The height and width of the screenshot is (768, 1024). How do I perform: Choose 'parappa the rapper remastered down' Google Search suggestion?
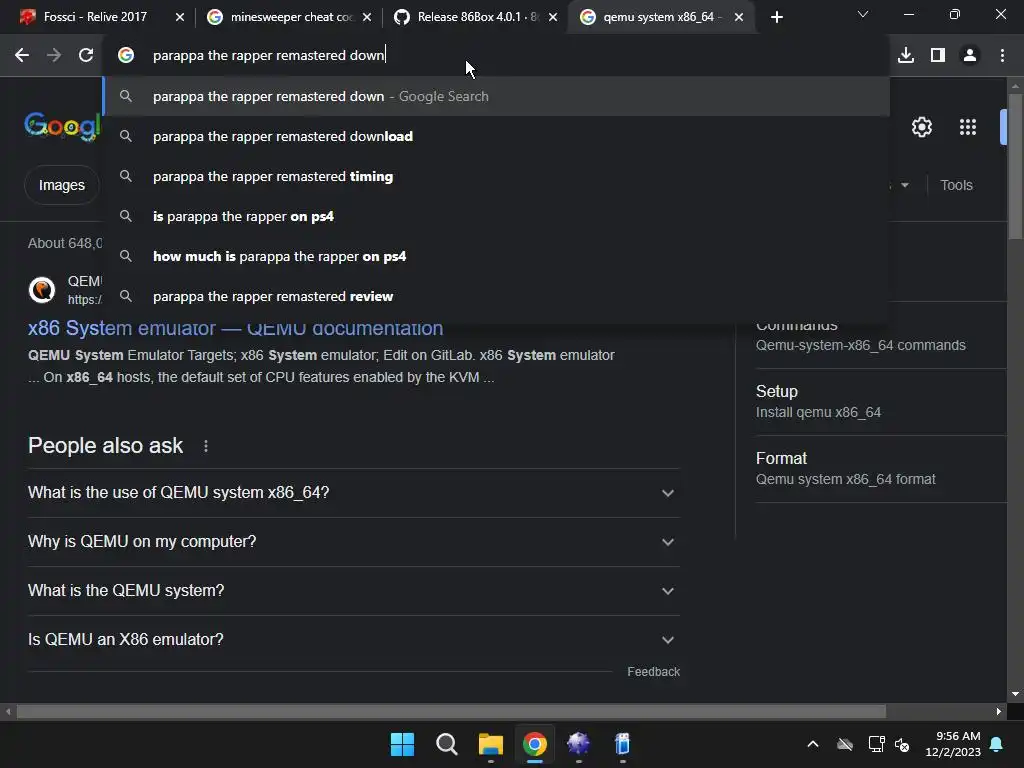tap(496, 97)
